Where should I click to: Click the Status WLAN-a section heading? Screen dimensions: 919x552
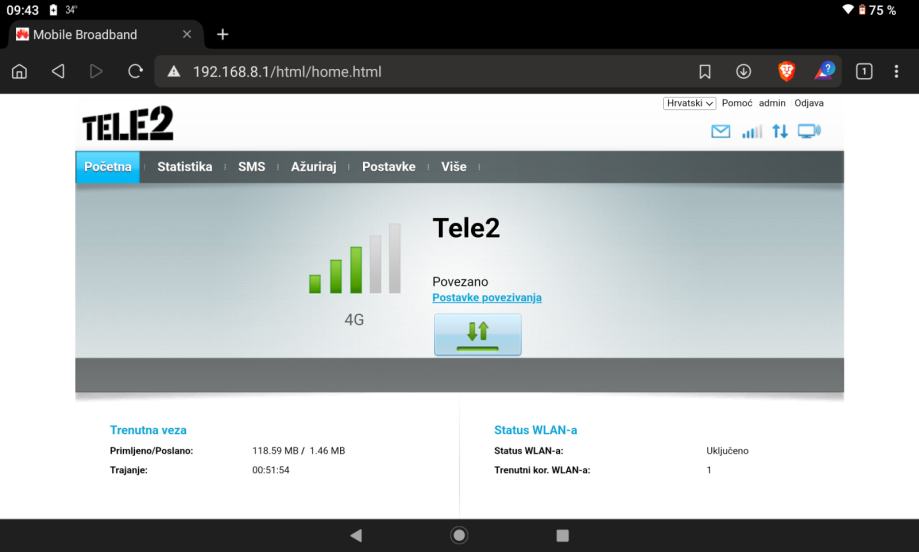[536, 430]
